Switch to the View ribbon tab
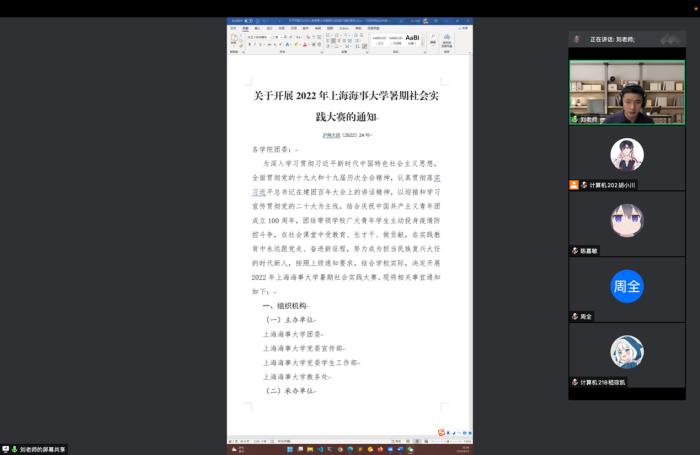Screen dimensions: 700x455 329,28
